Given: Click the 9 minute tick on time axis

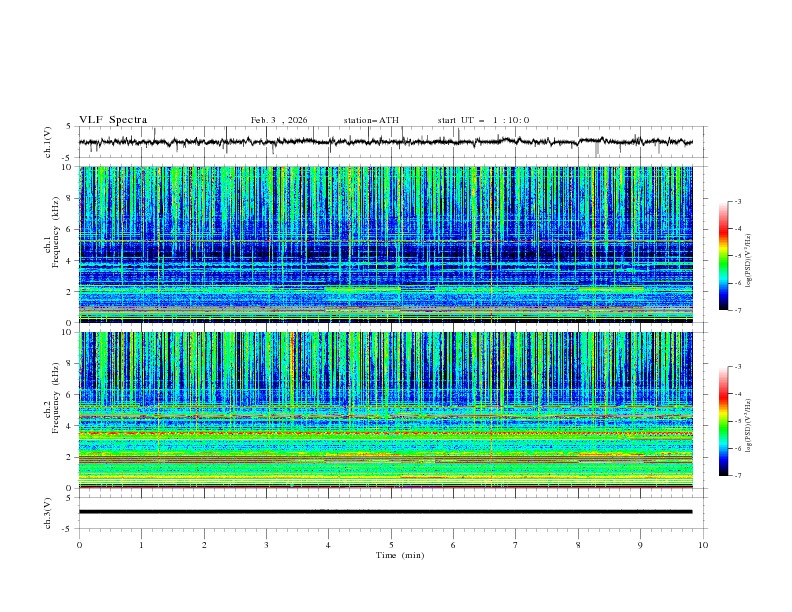Looking at the screenshot, I should pyautogui.click(x=641, y=545).
